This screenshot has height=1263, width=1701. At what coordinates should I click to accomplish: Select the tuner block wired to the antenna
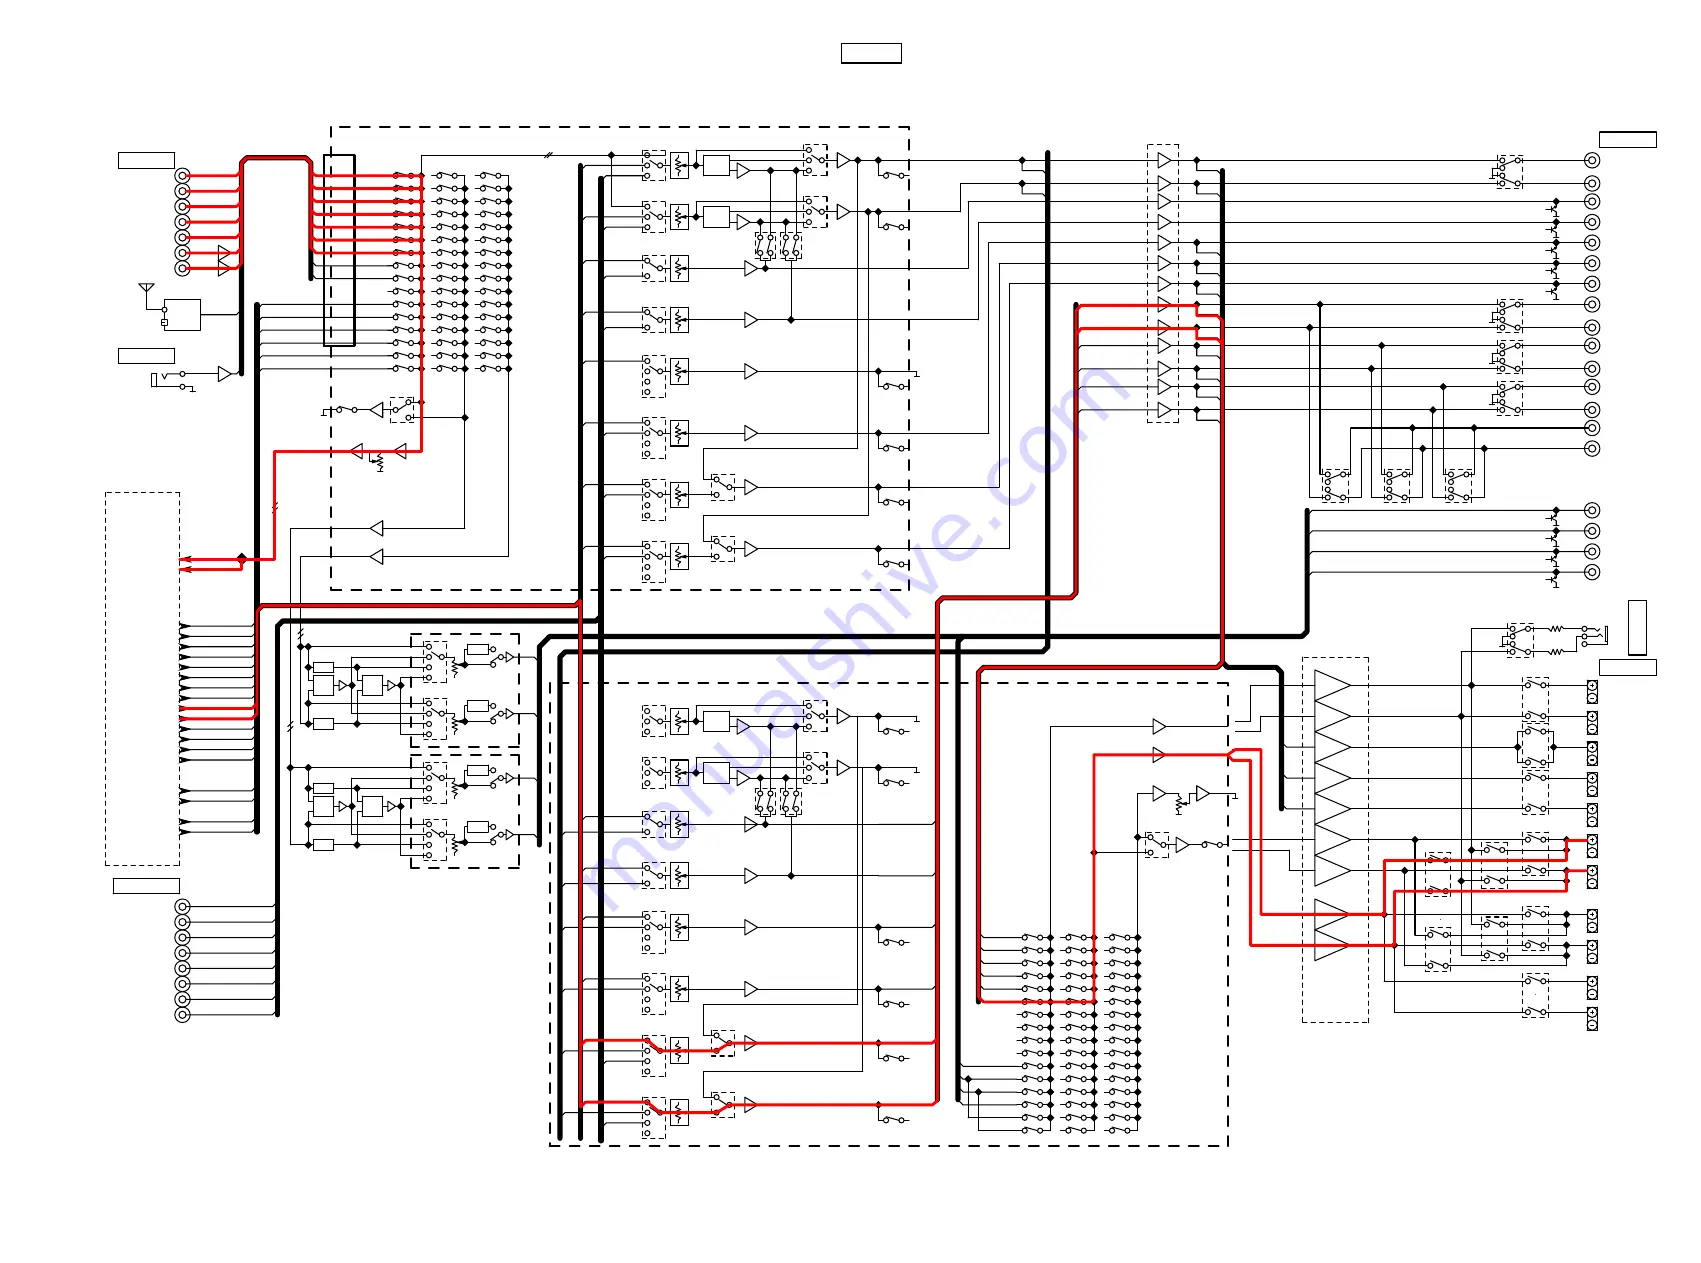(x=182, y=315)
